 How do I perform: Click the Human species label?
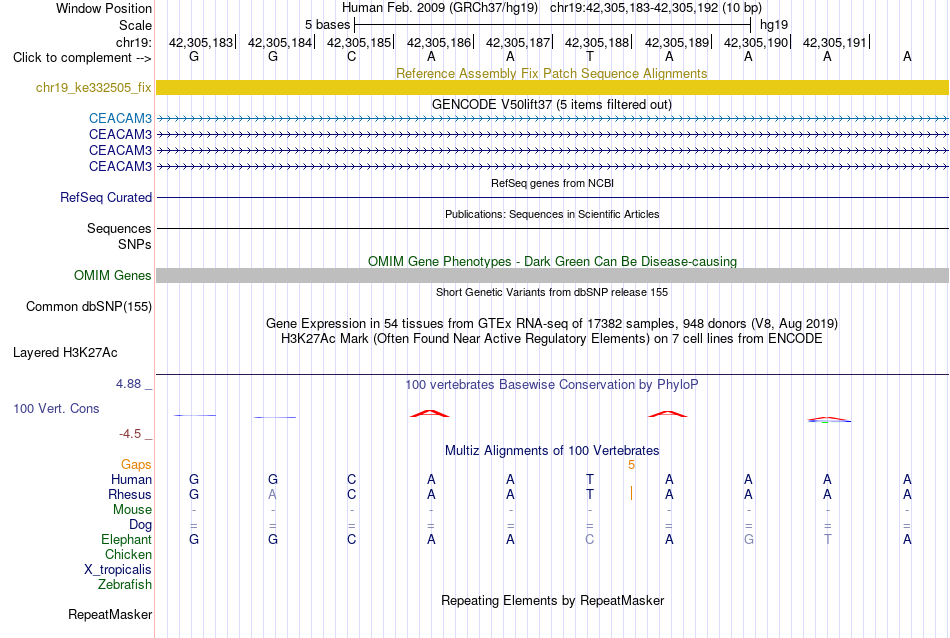[x=131, y=479]
